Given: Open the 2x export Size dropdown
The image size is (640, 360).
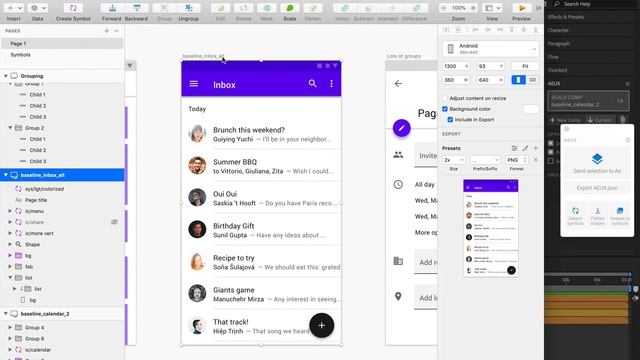Looking at the screenshot, I should (453, 160).
